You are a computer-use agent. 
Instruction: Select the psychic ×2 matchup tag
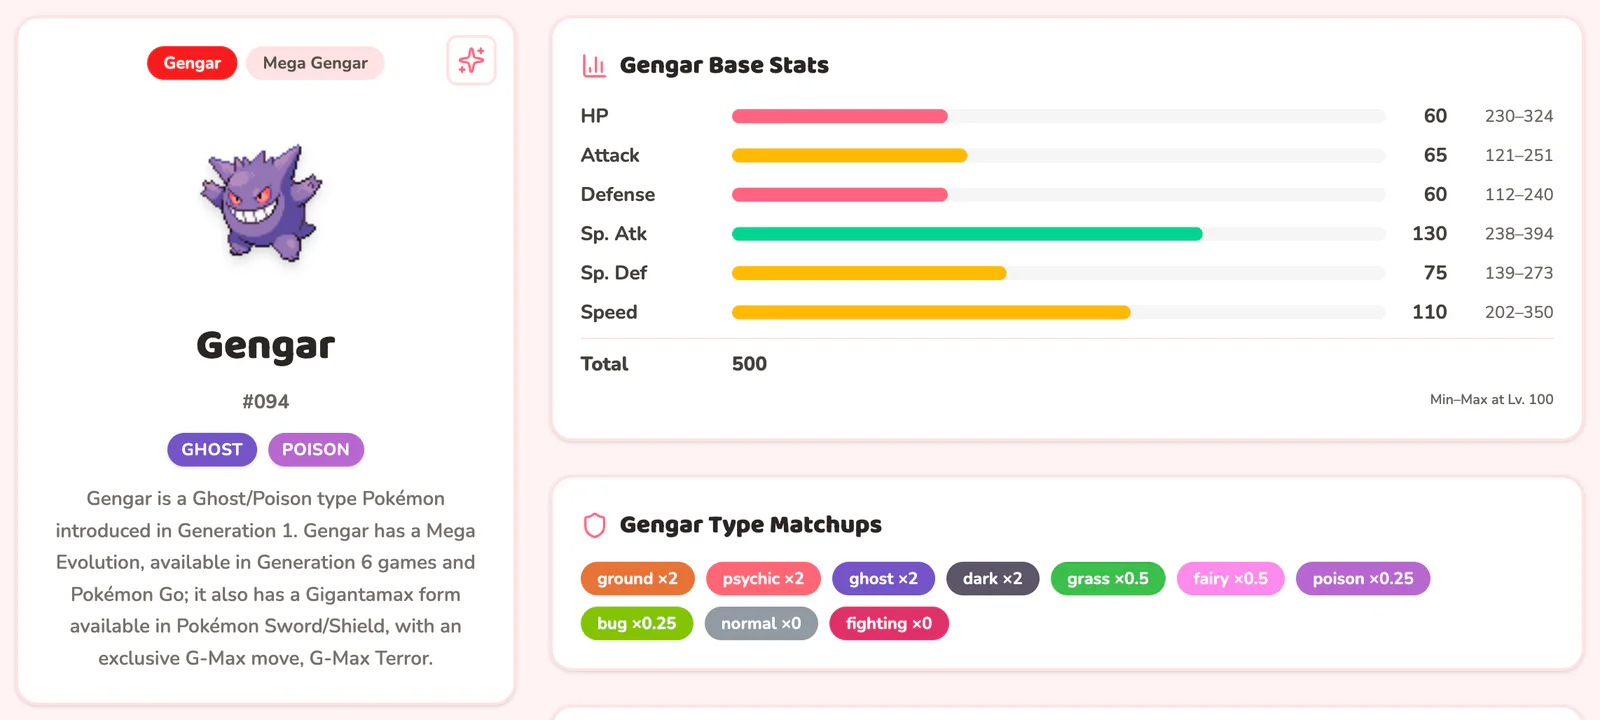(x=763, y=579)
